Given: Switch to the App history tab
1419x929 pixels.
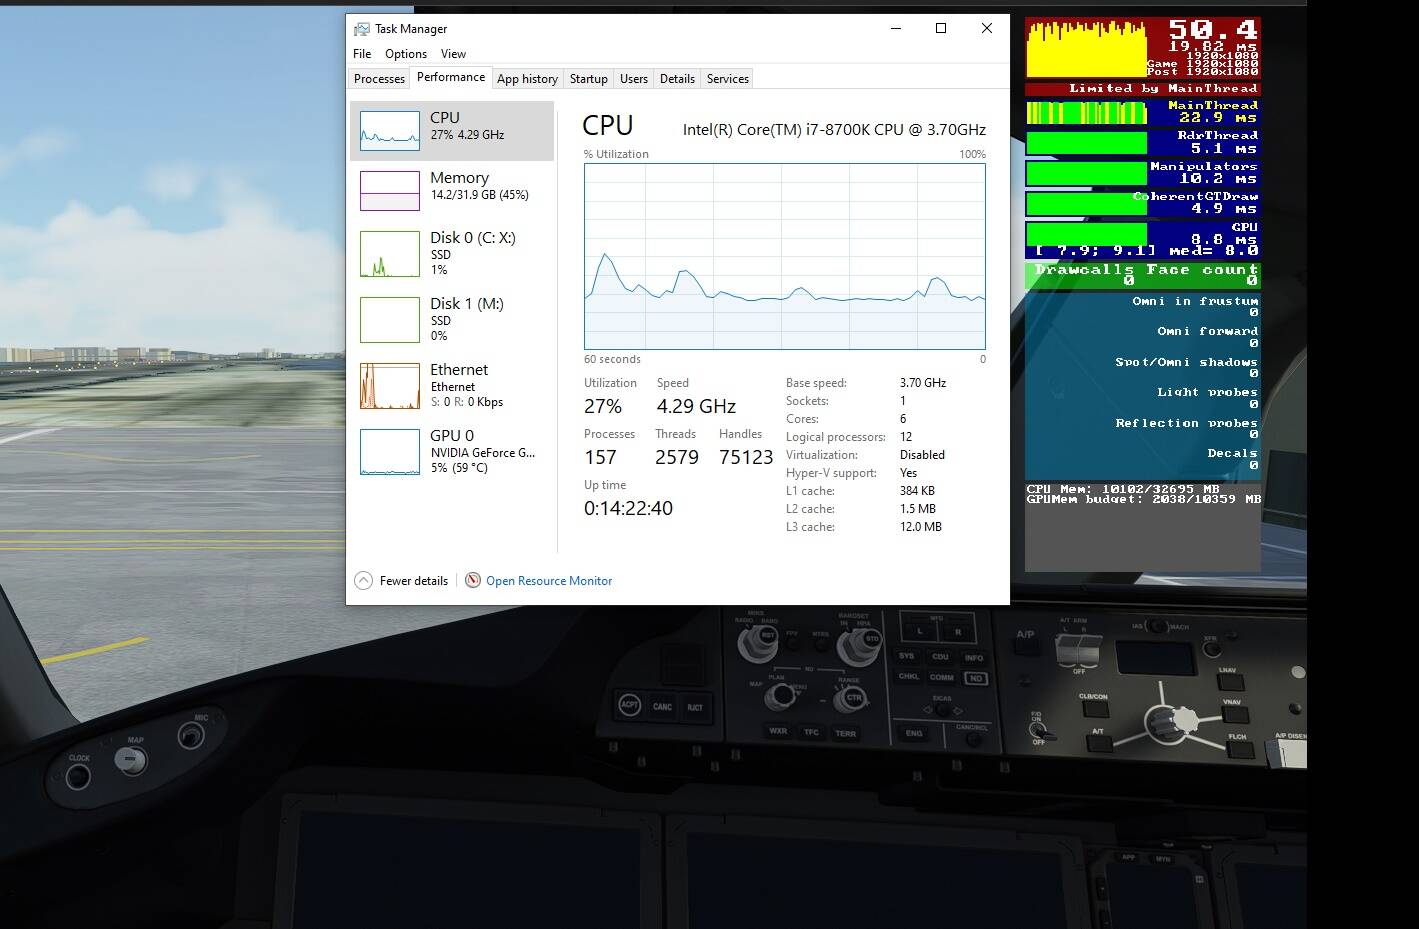Looking at the screenshot, I should coord(527,79).
